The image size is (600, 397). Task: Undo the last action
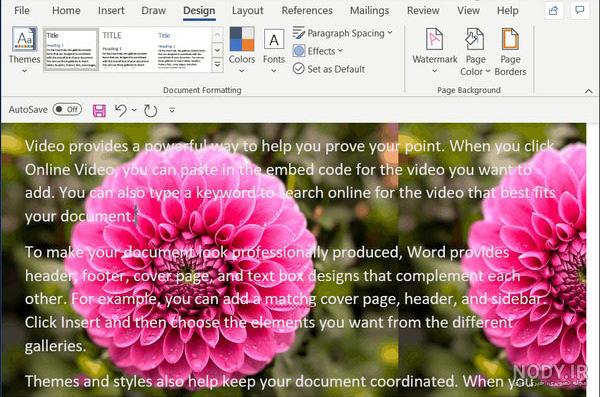[x=121, y=111]
